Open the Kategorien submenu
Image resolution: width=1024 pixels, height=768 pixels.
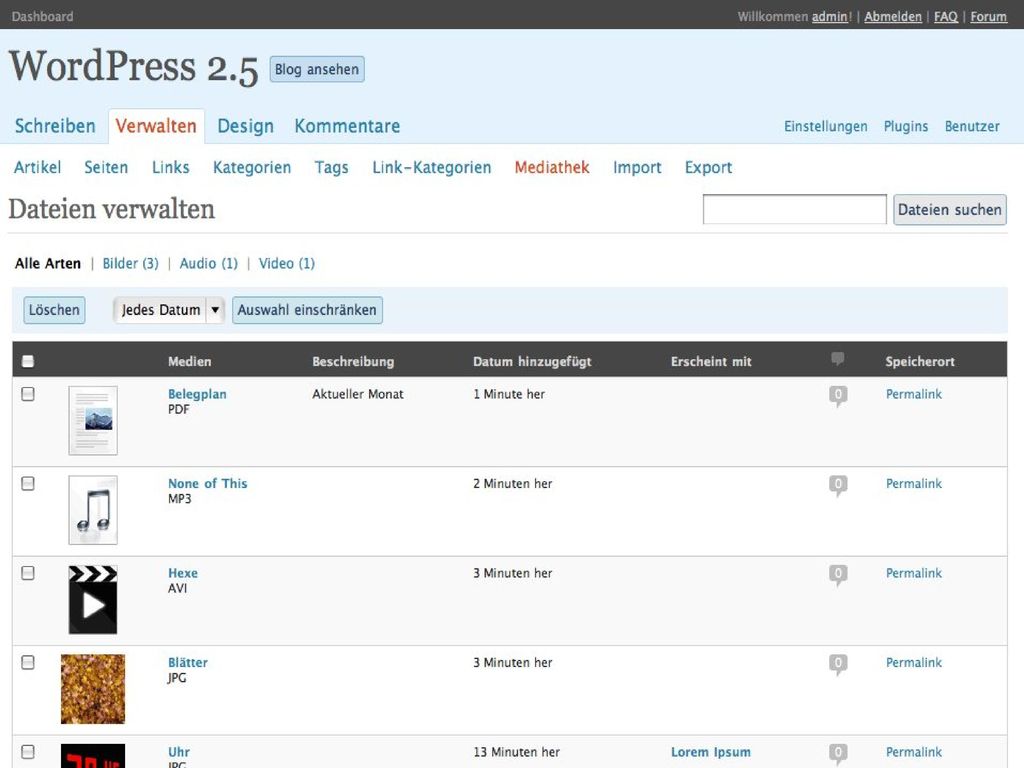pos(252,167)
